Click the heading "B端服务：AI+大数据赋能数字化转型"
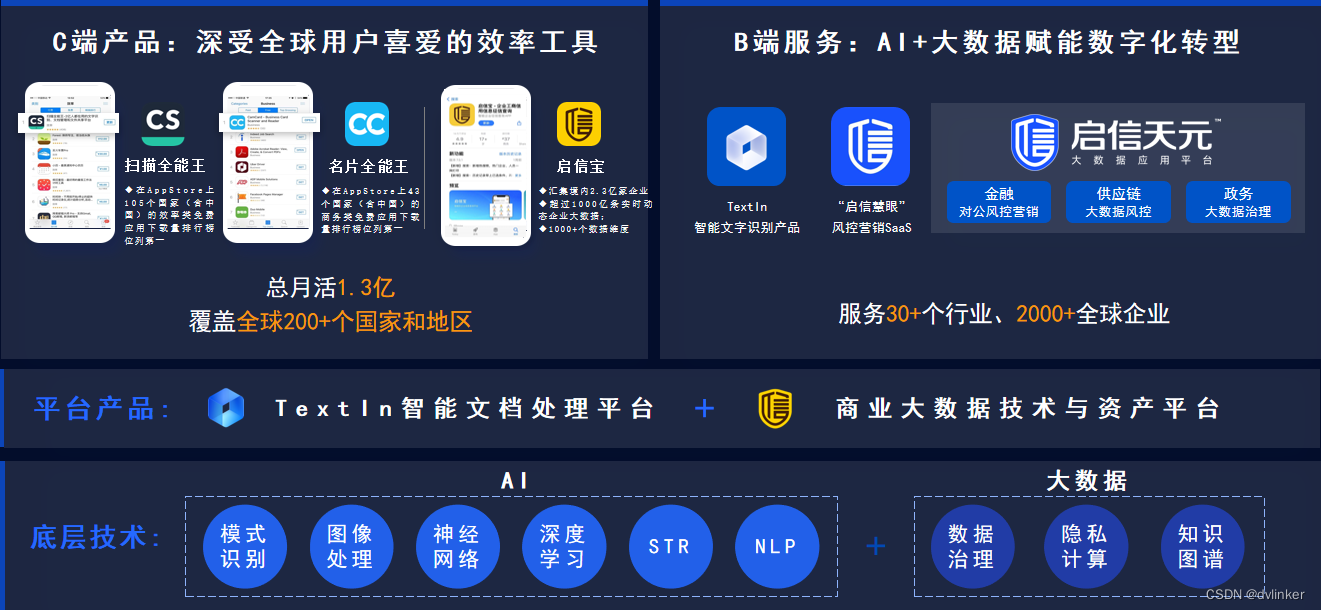 click(x=987, y=42)
